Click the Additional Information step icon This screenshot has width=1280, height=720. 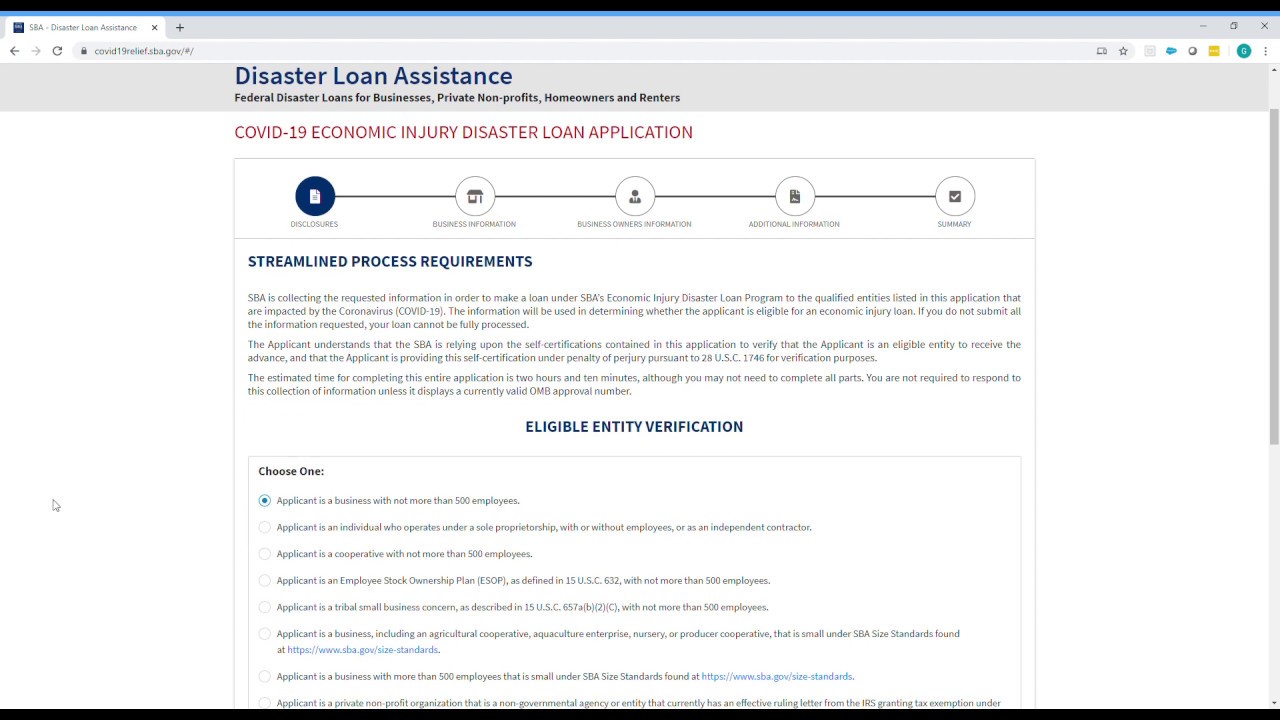795,196
